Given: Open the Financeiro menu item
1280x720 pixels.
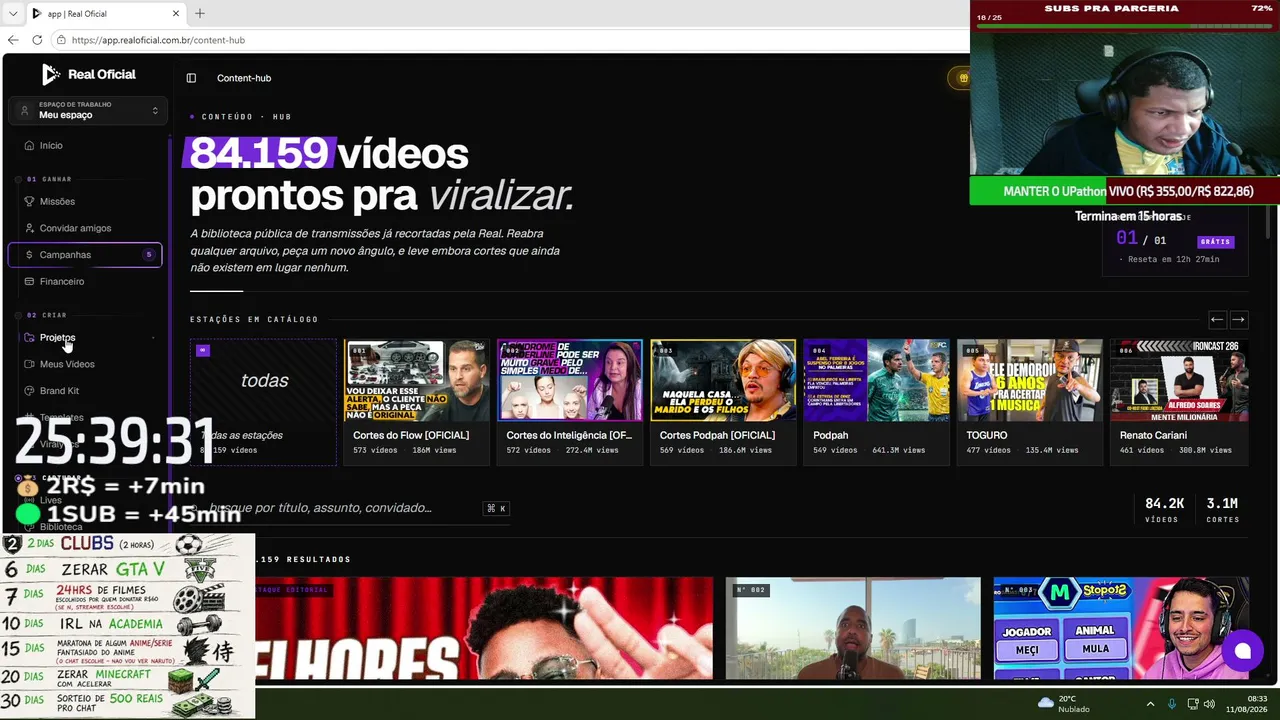Looking at the screenshot, I should coord(62,282).
